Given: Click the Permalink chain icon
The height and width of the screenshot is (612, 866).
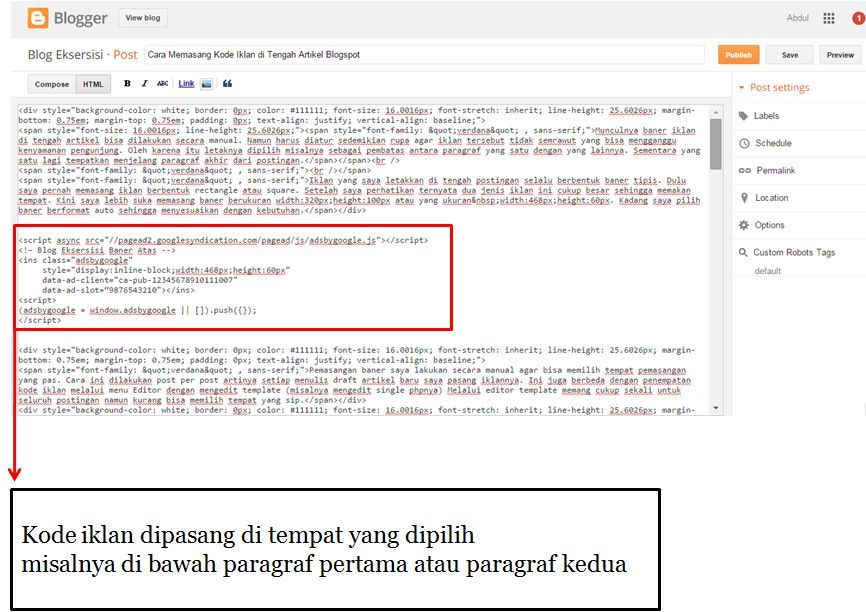Looking at the screenshot, I should tap(744, 170).
